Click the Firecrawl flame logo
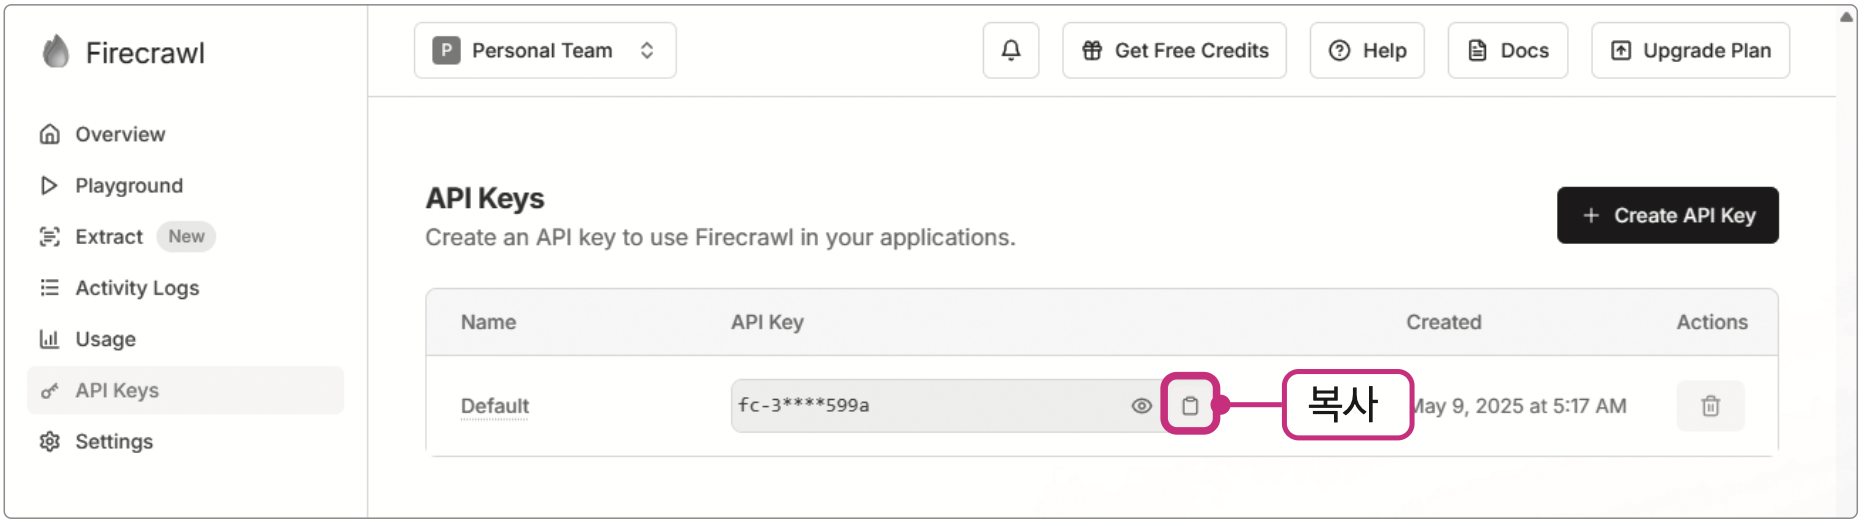The width and height of the screenshot is (1864, 526). click(56, 51)
